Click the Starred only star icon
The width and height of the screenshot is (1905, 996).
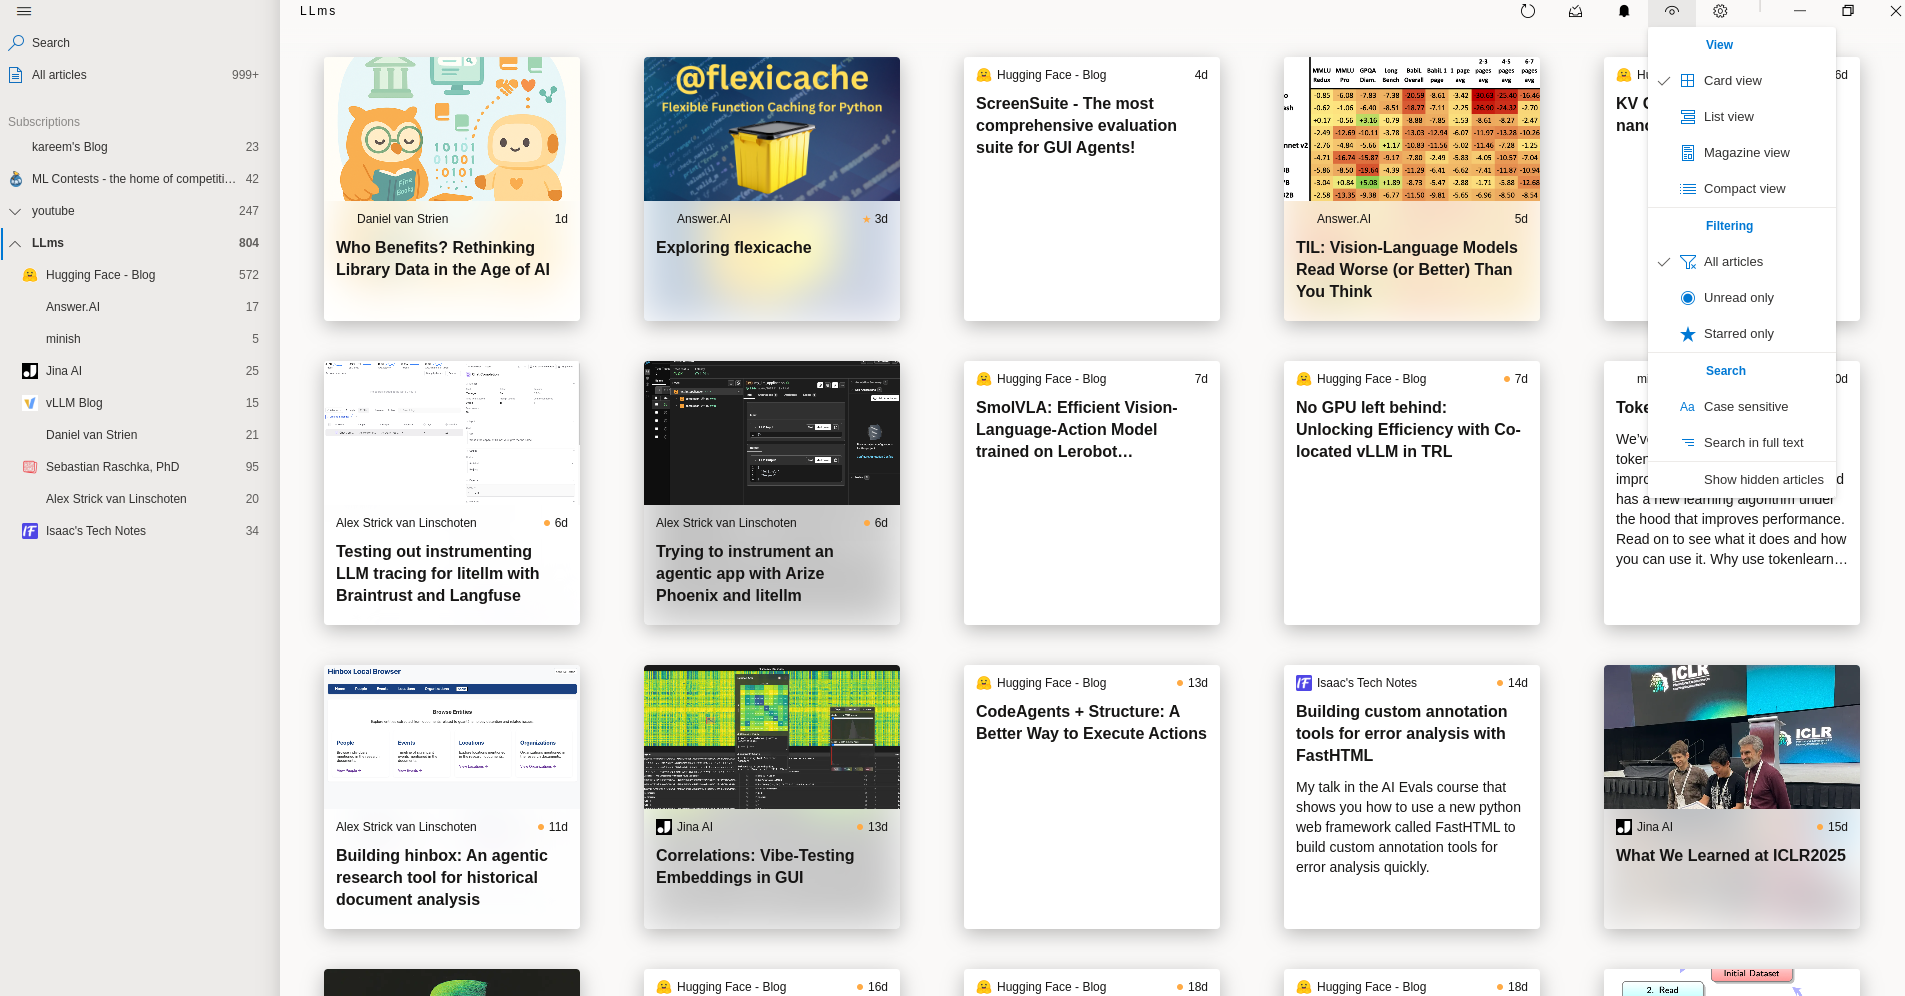1688,334
